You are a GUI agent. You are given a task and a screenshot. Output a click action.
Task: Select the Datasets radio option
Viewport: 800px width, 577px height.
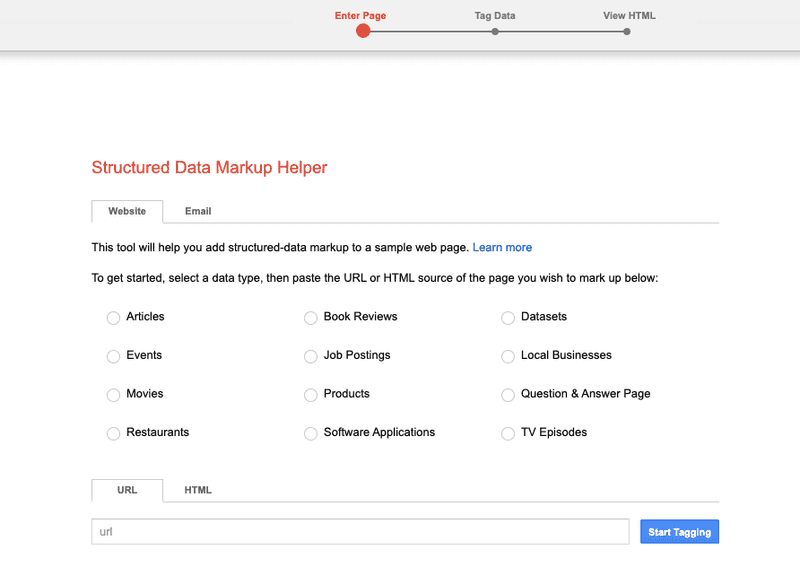pos(508,318)
